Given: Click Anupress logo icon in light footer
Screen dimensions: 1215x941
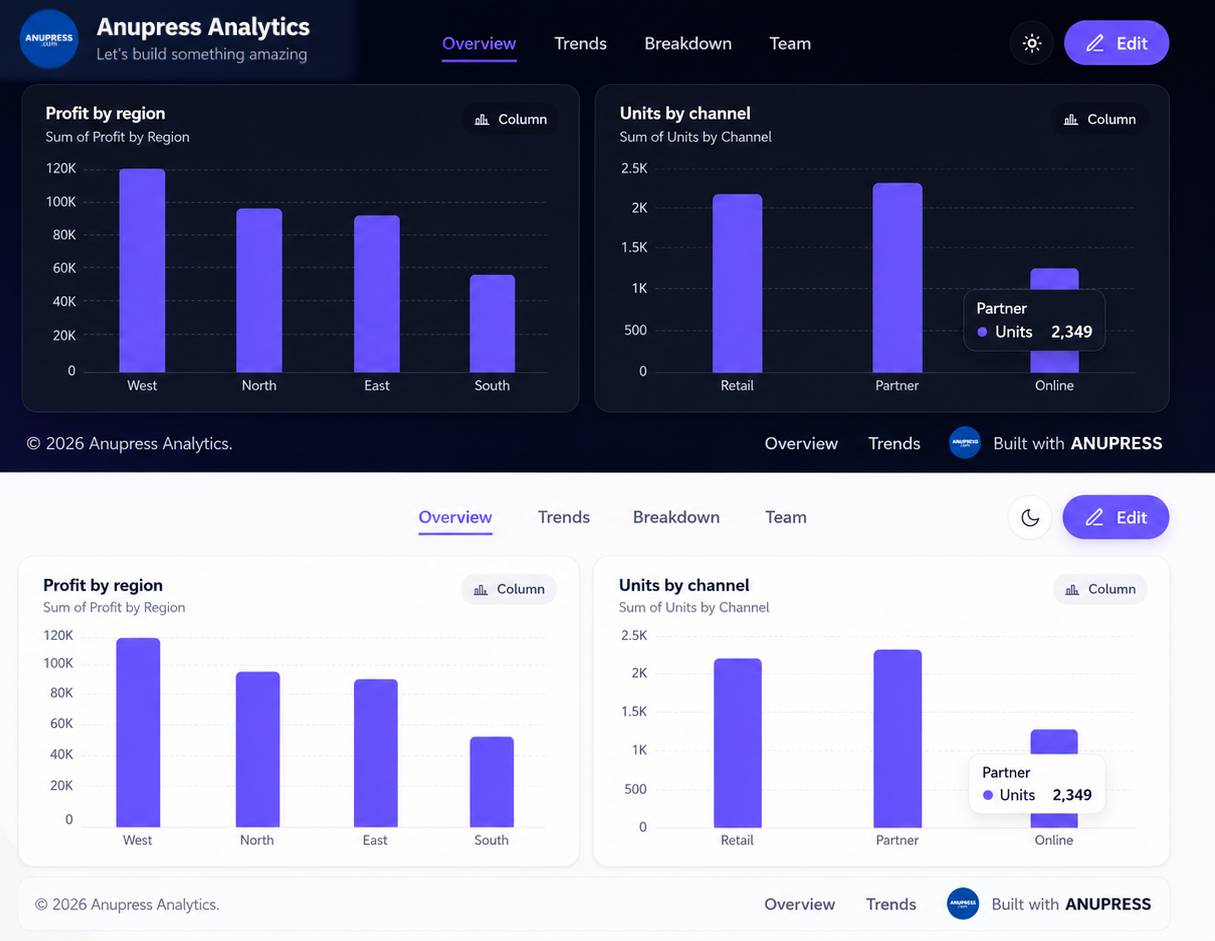Looking at the screenshot, I should (x=963, y=904).
